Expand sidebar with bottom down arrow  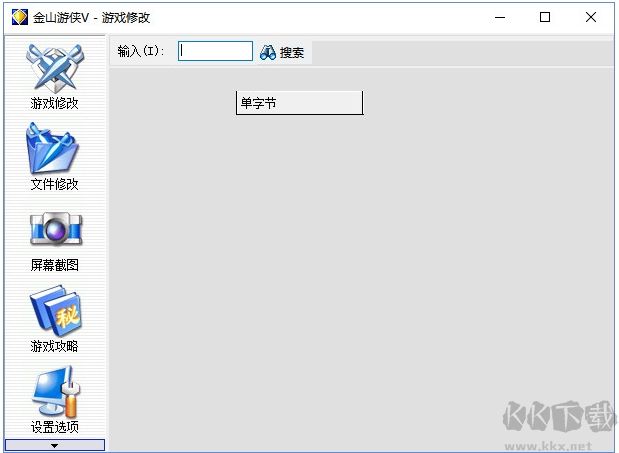pos(55,445)
